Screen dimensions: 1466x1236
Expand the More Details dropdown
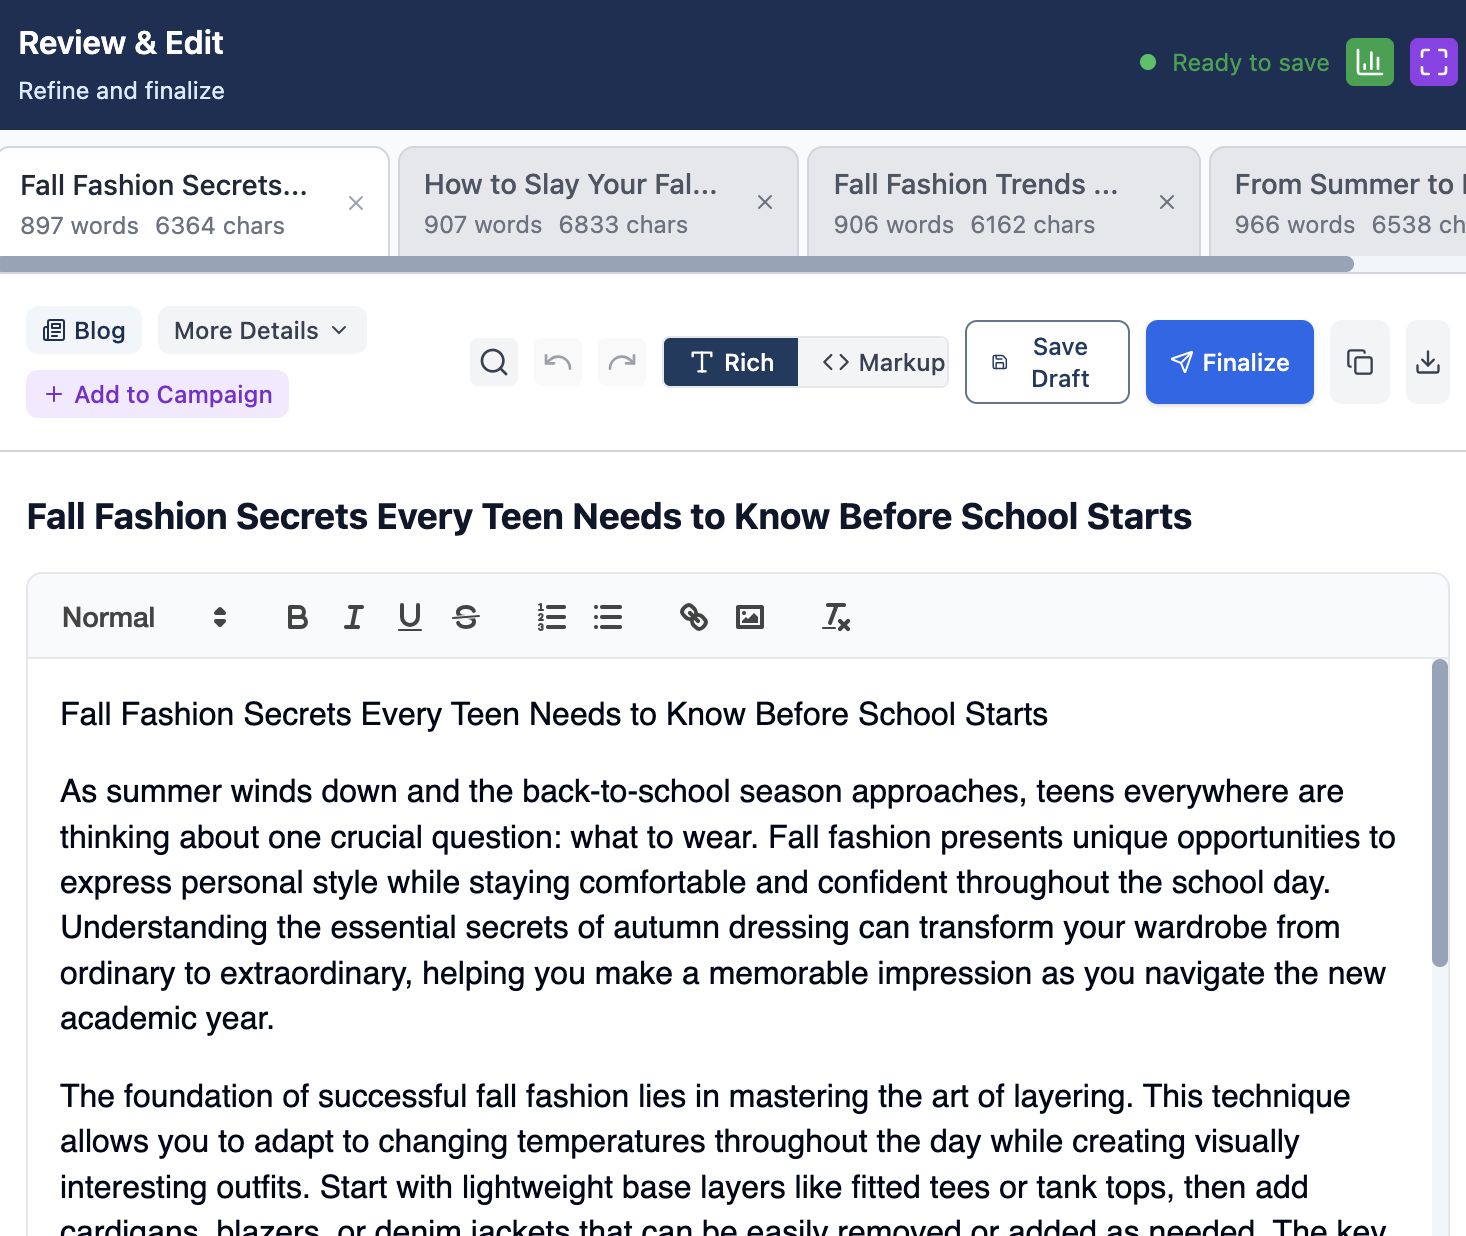tap(261, 331)
